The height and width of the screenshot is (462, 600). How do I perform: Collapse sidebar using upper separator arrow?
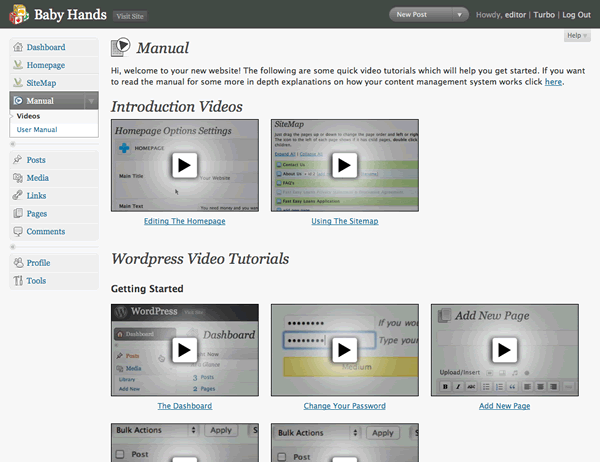[13, 144]
